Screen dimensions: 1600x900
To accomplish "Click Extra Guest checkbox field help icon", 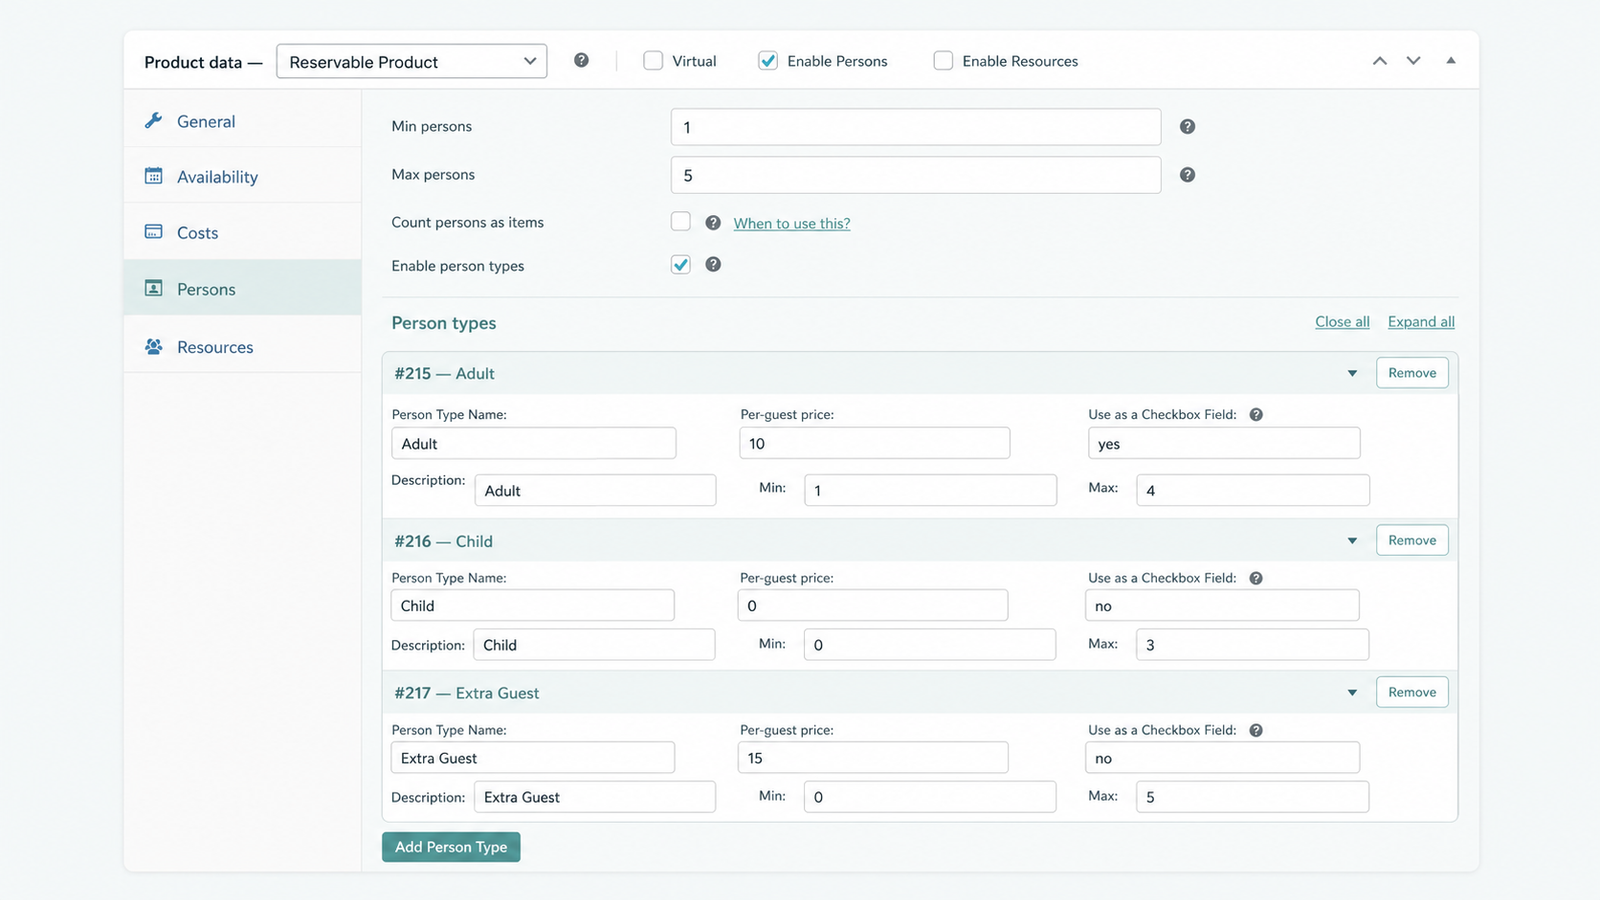I will click(1256, 731).
